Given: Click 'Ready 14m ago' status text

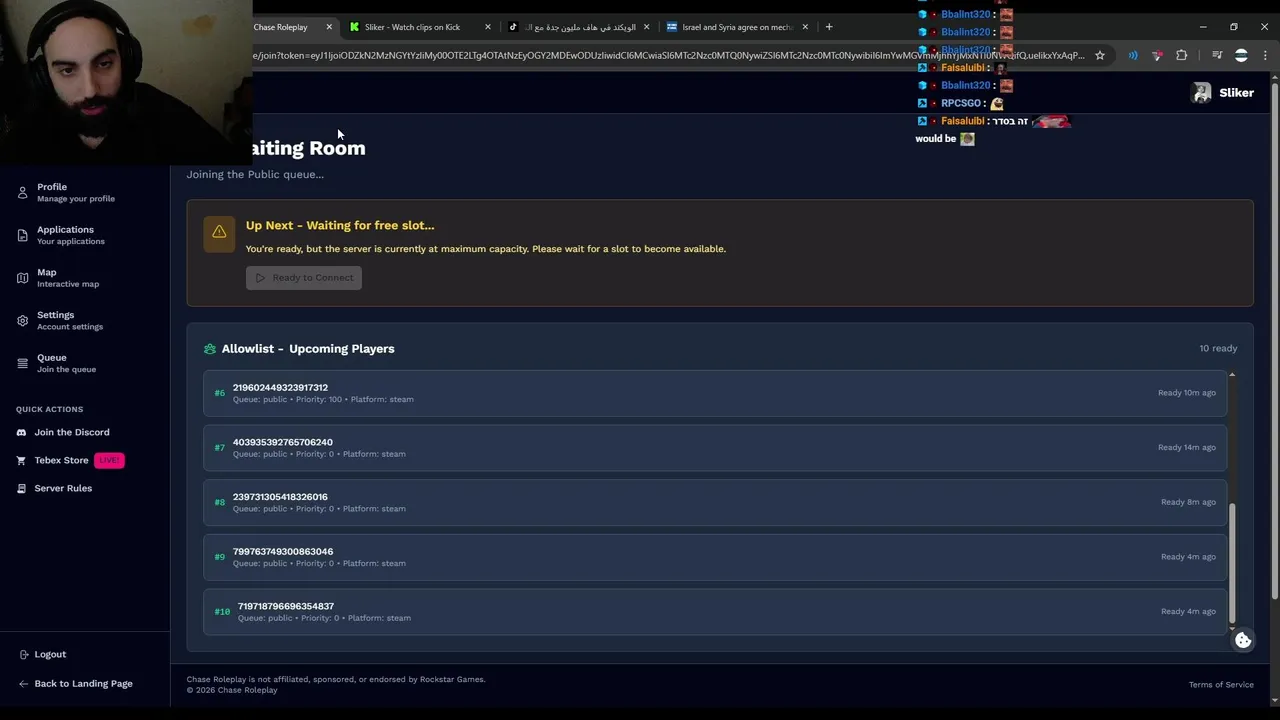Looking at the screenshot, I should point(1187,447).
